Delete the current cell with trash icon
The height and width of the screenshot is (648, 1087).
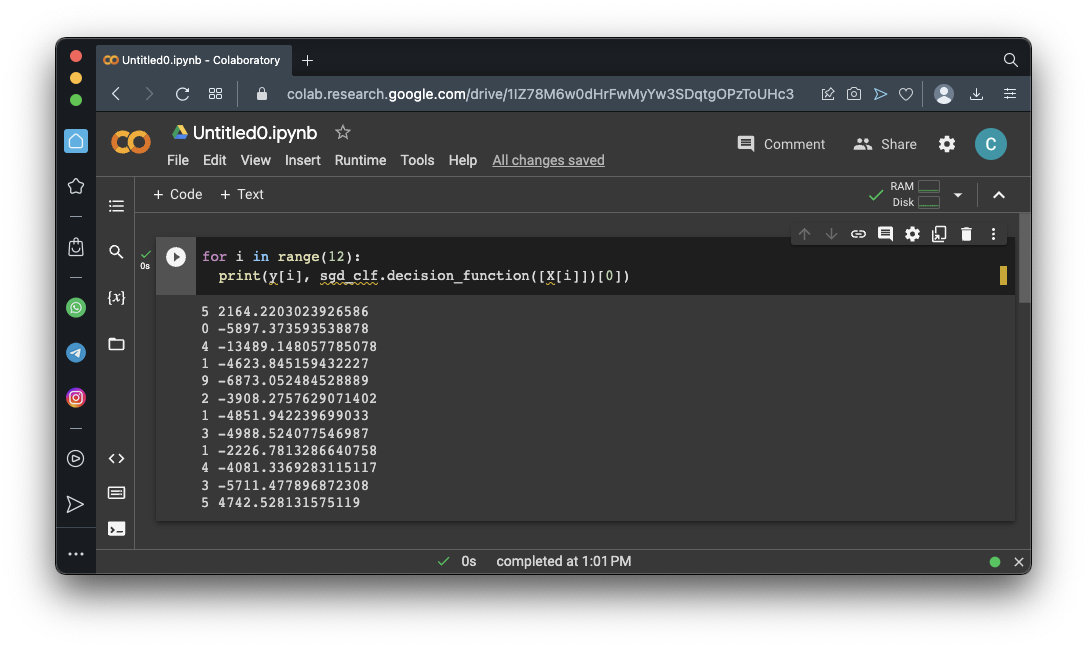[x=966, y=234]
